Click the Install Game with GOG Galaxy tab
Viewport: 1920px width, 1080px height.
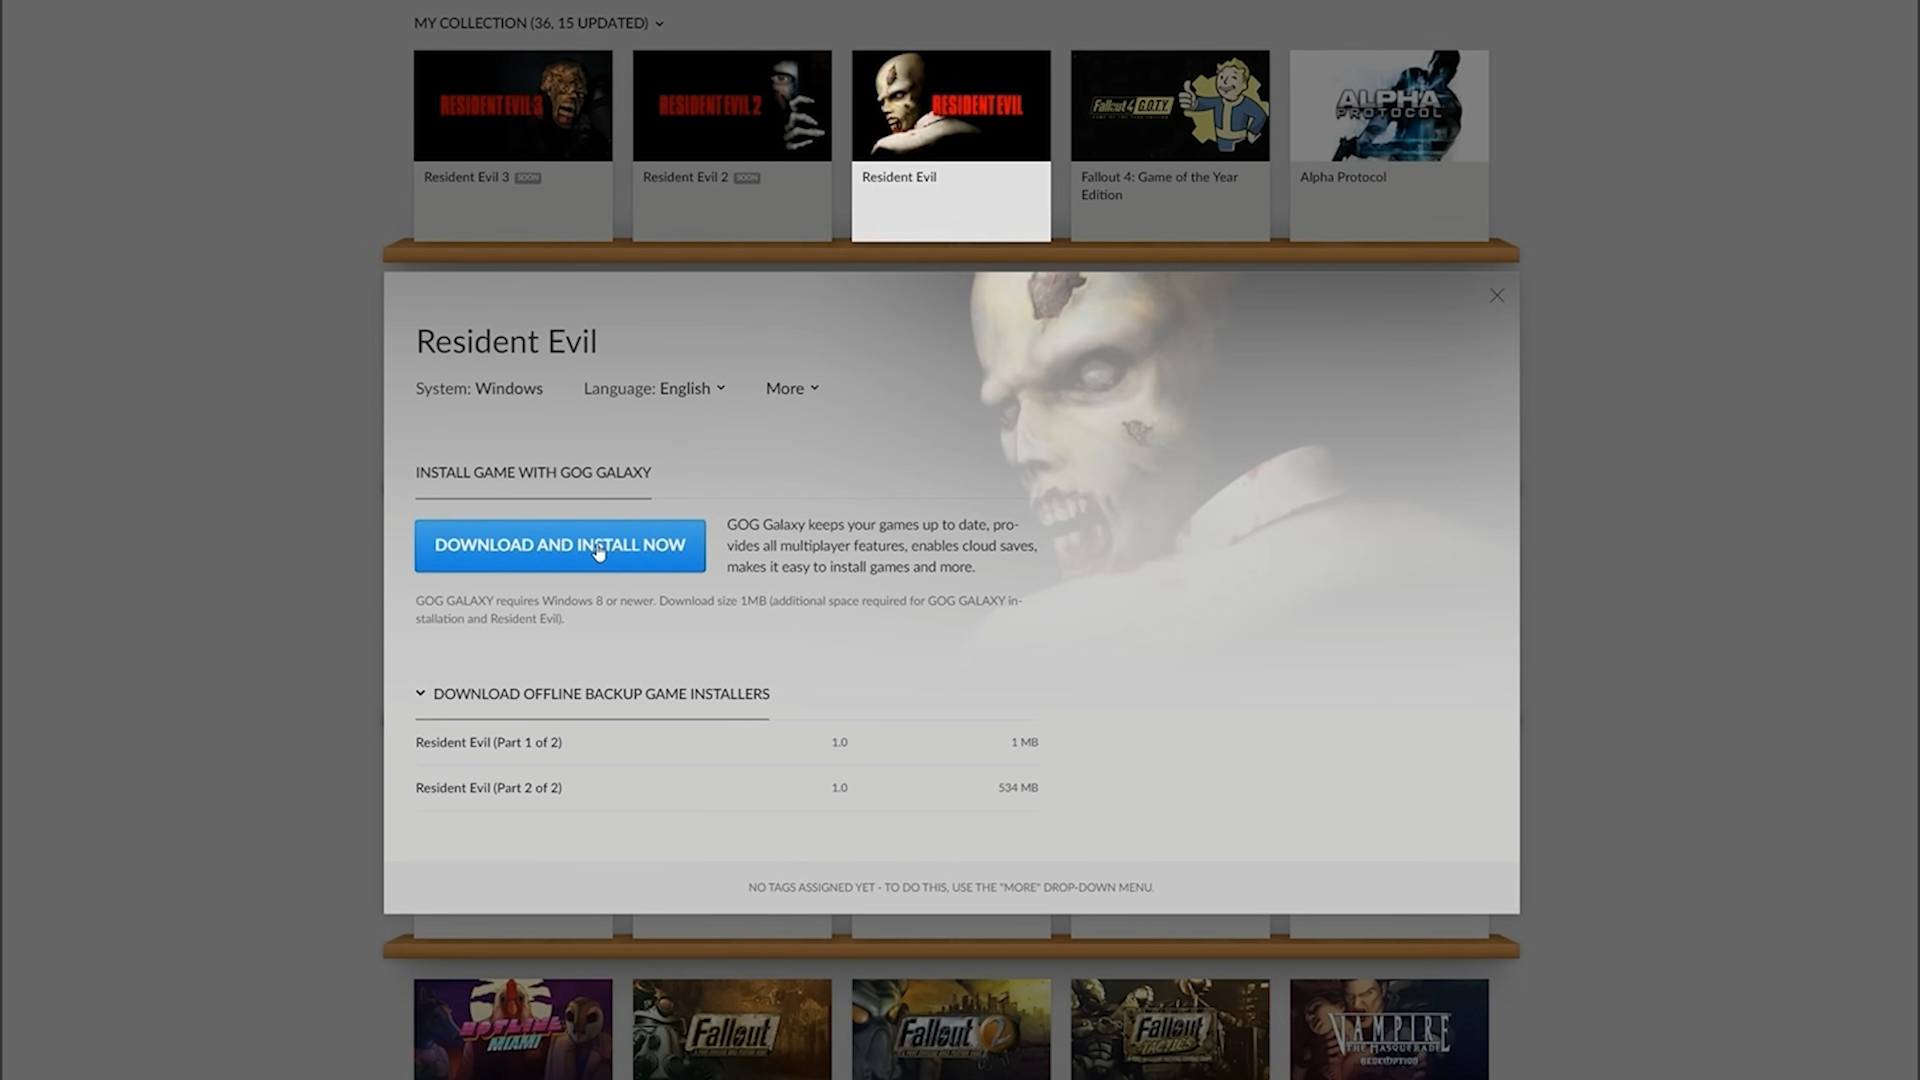(x=533, y=472)
